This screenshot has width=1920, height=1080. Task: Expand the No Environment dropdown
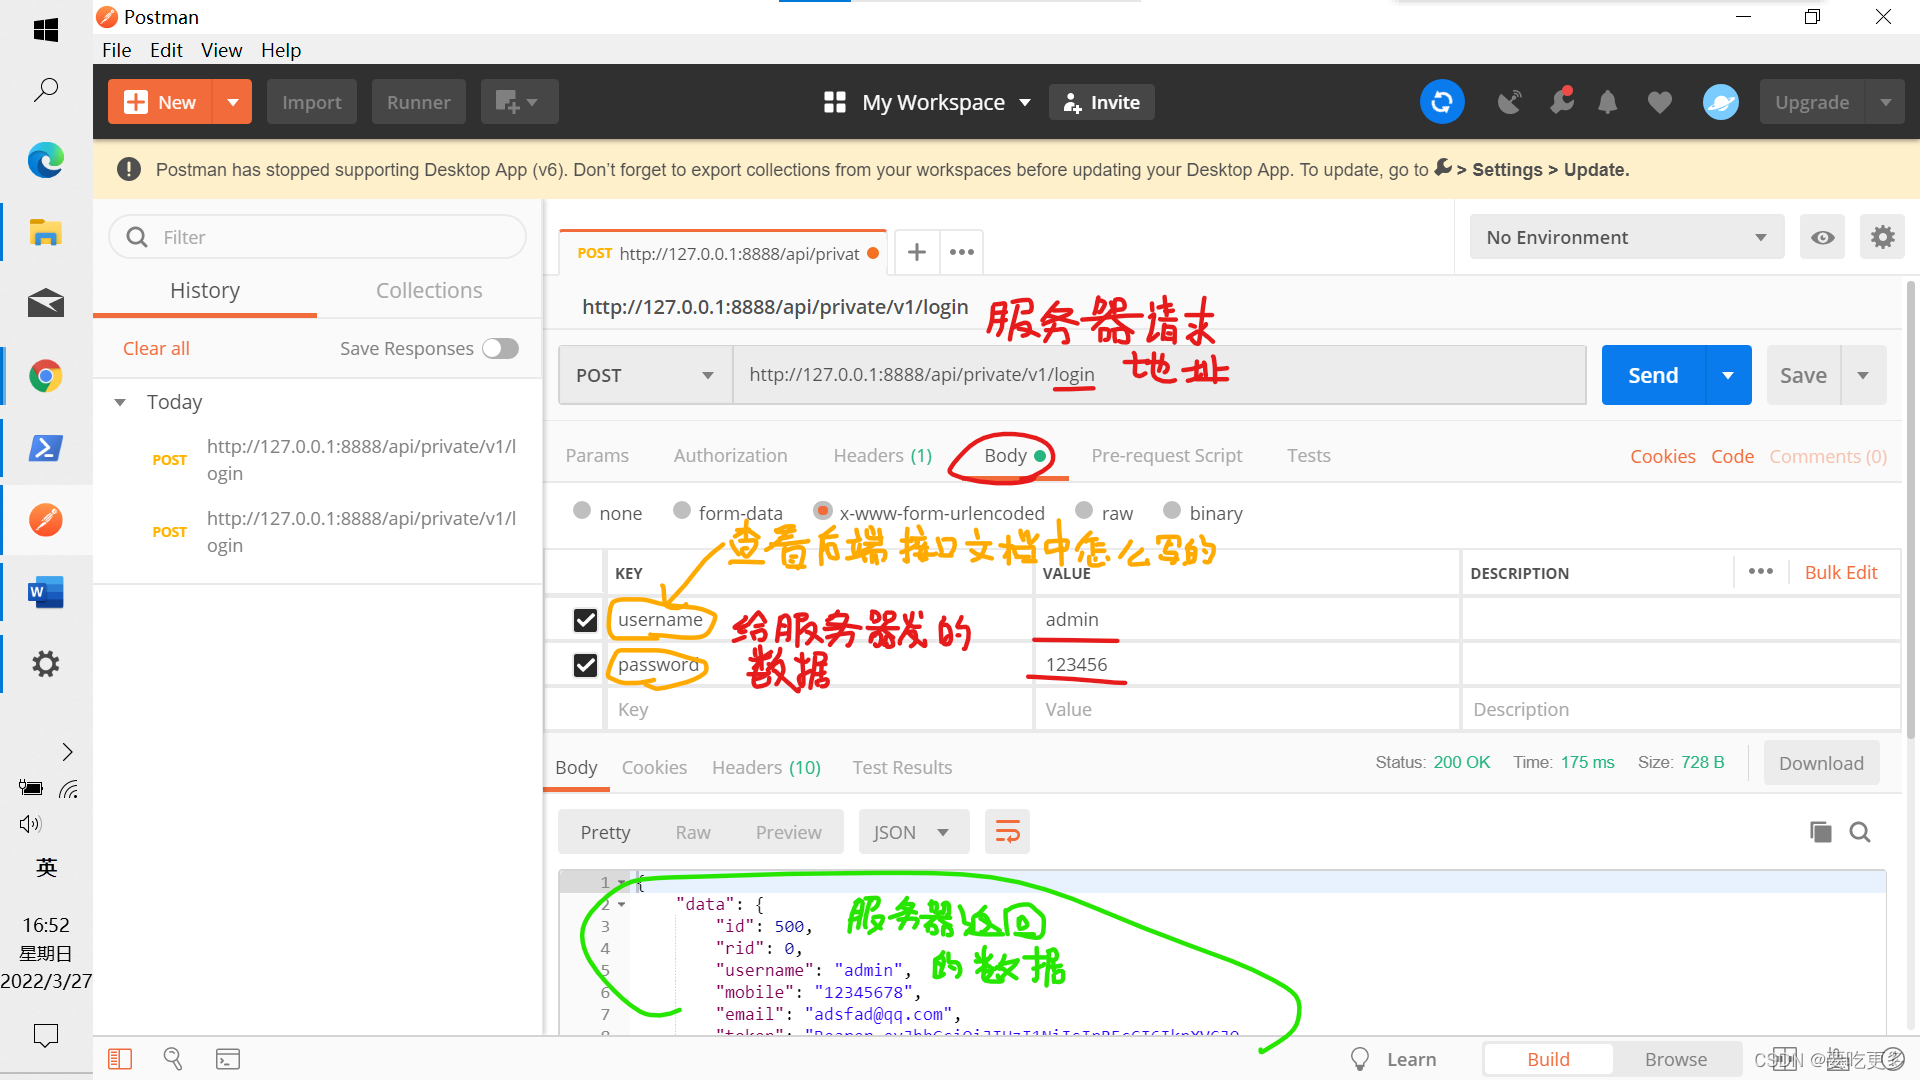tap(1626, 237)
